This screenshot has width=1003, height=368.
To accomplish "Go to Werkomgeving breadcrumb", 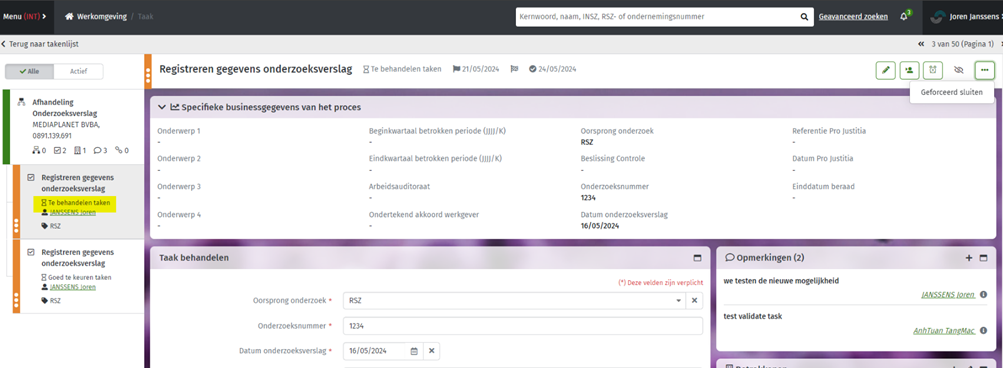I will pos(95,17).
